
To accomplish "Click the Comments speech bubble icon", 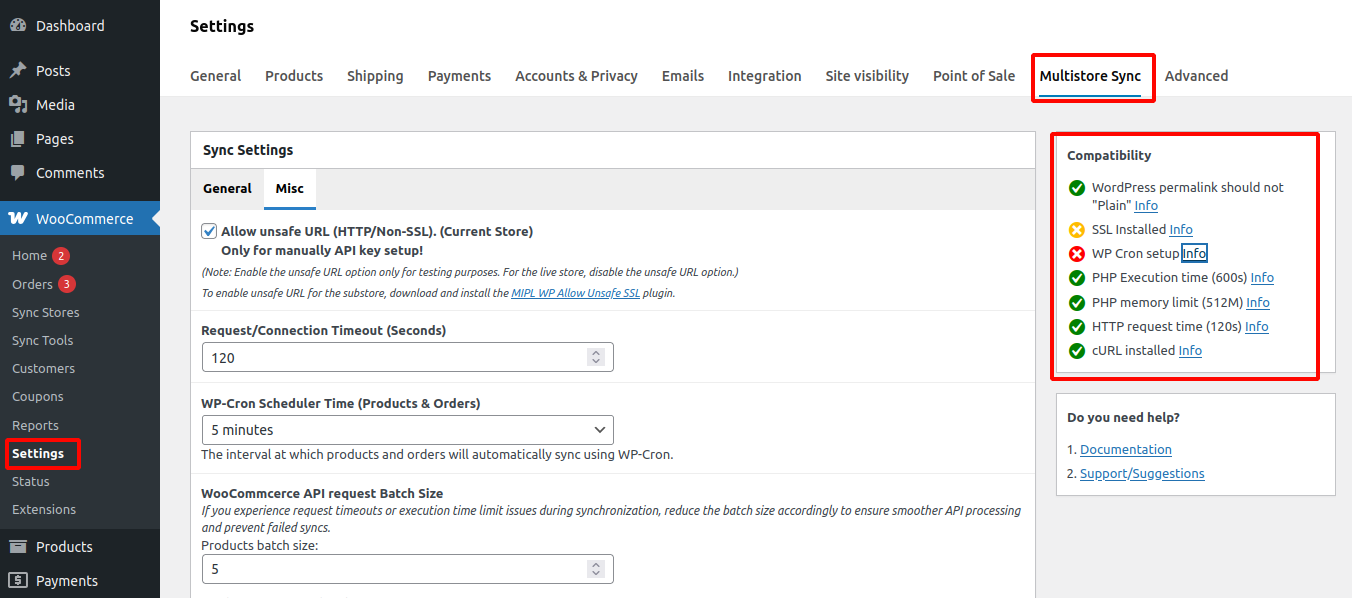I will [18, 173].
